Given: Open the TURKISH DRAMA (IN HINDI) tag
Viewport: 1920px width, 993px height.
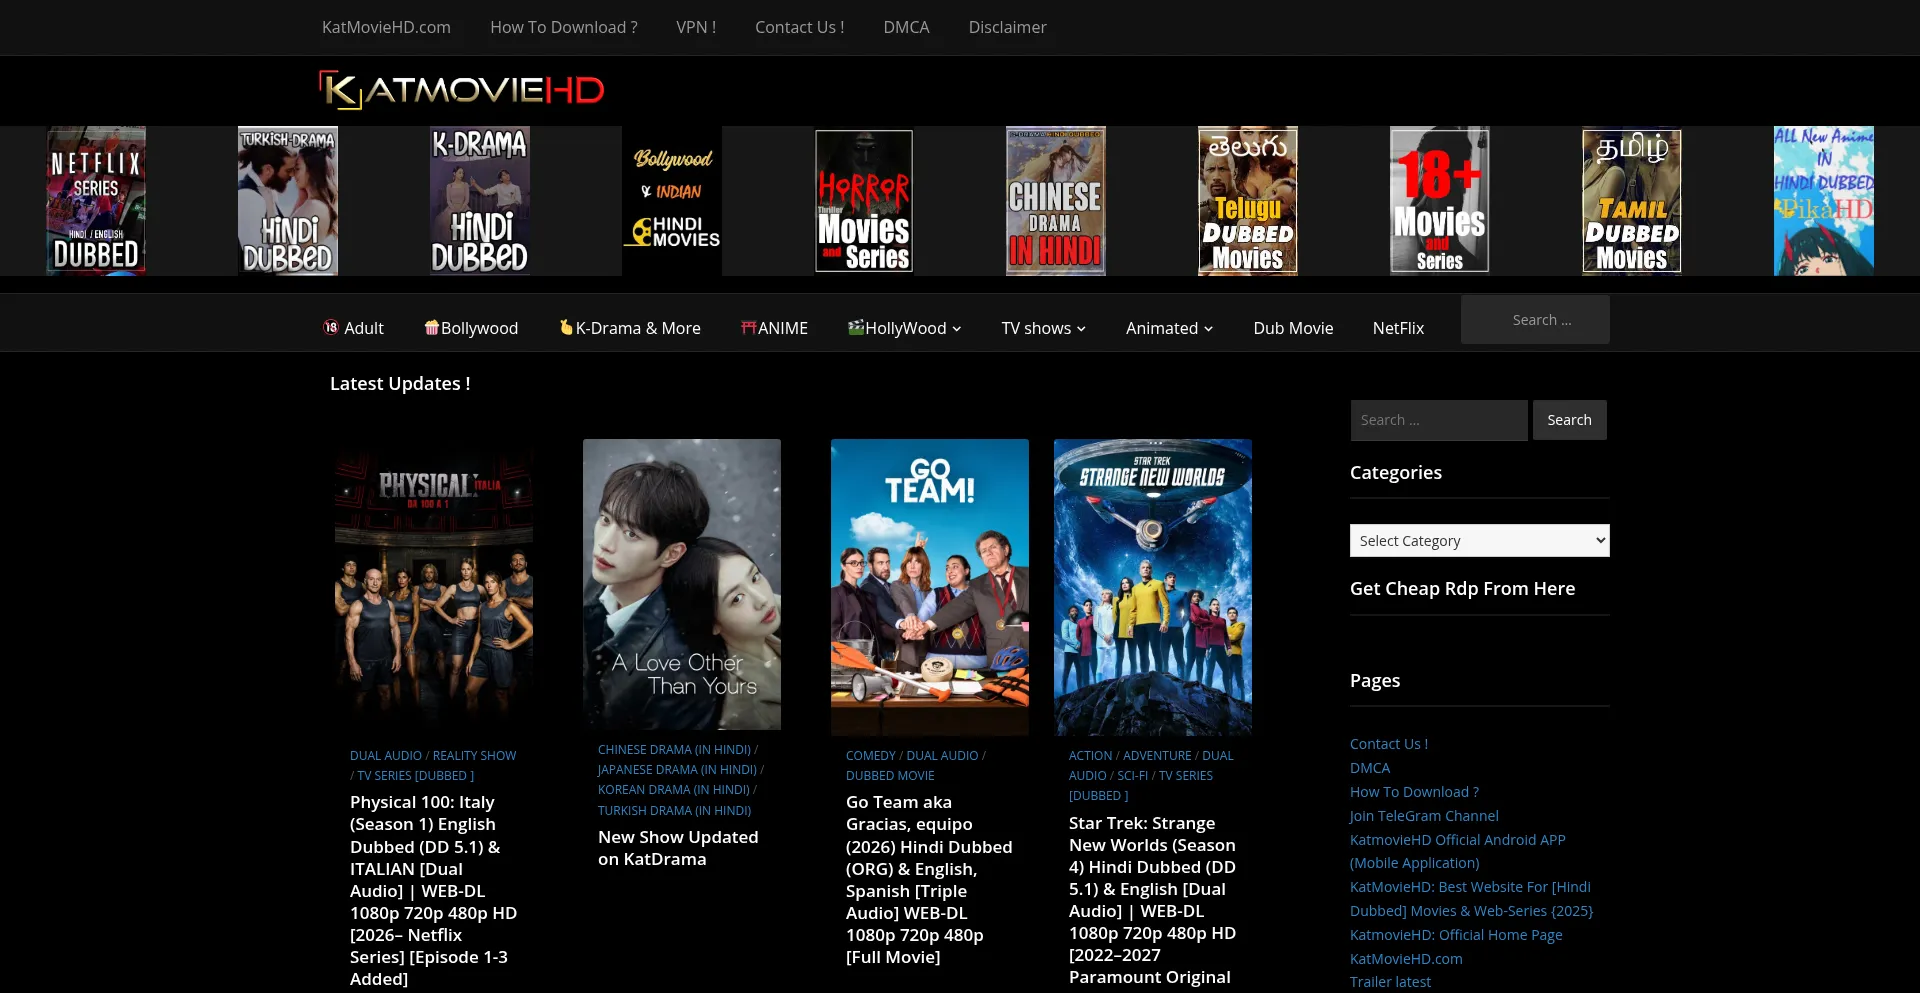Looking at the screenshot, I should click(x=674, y=811).
